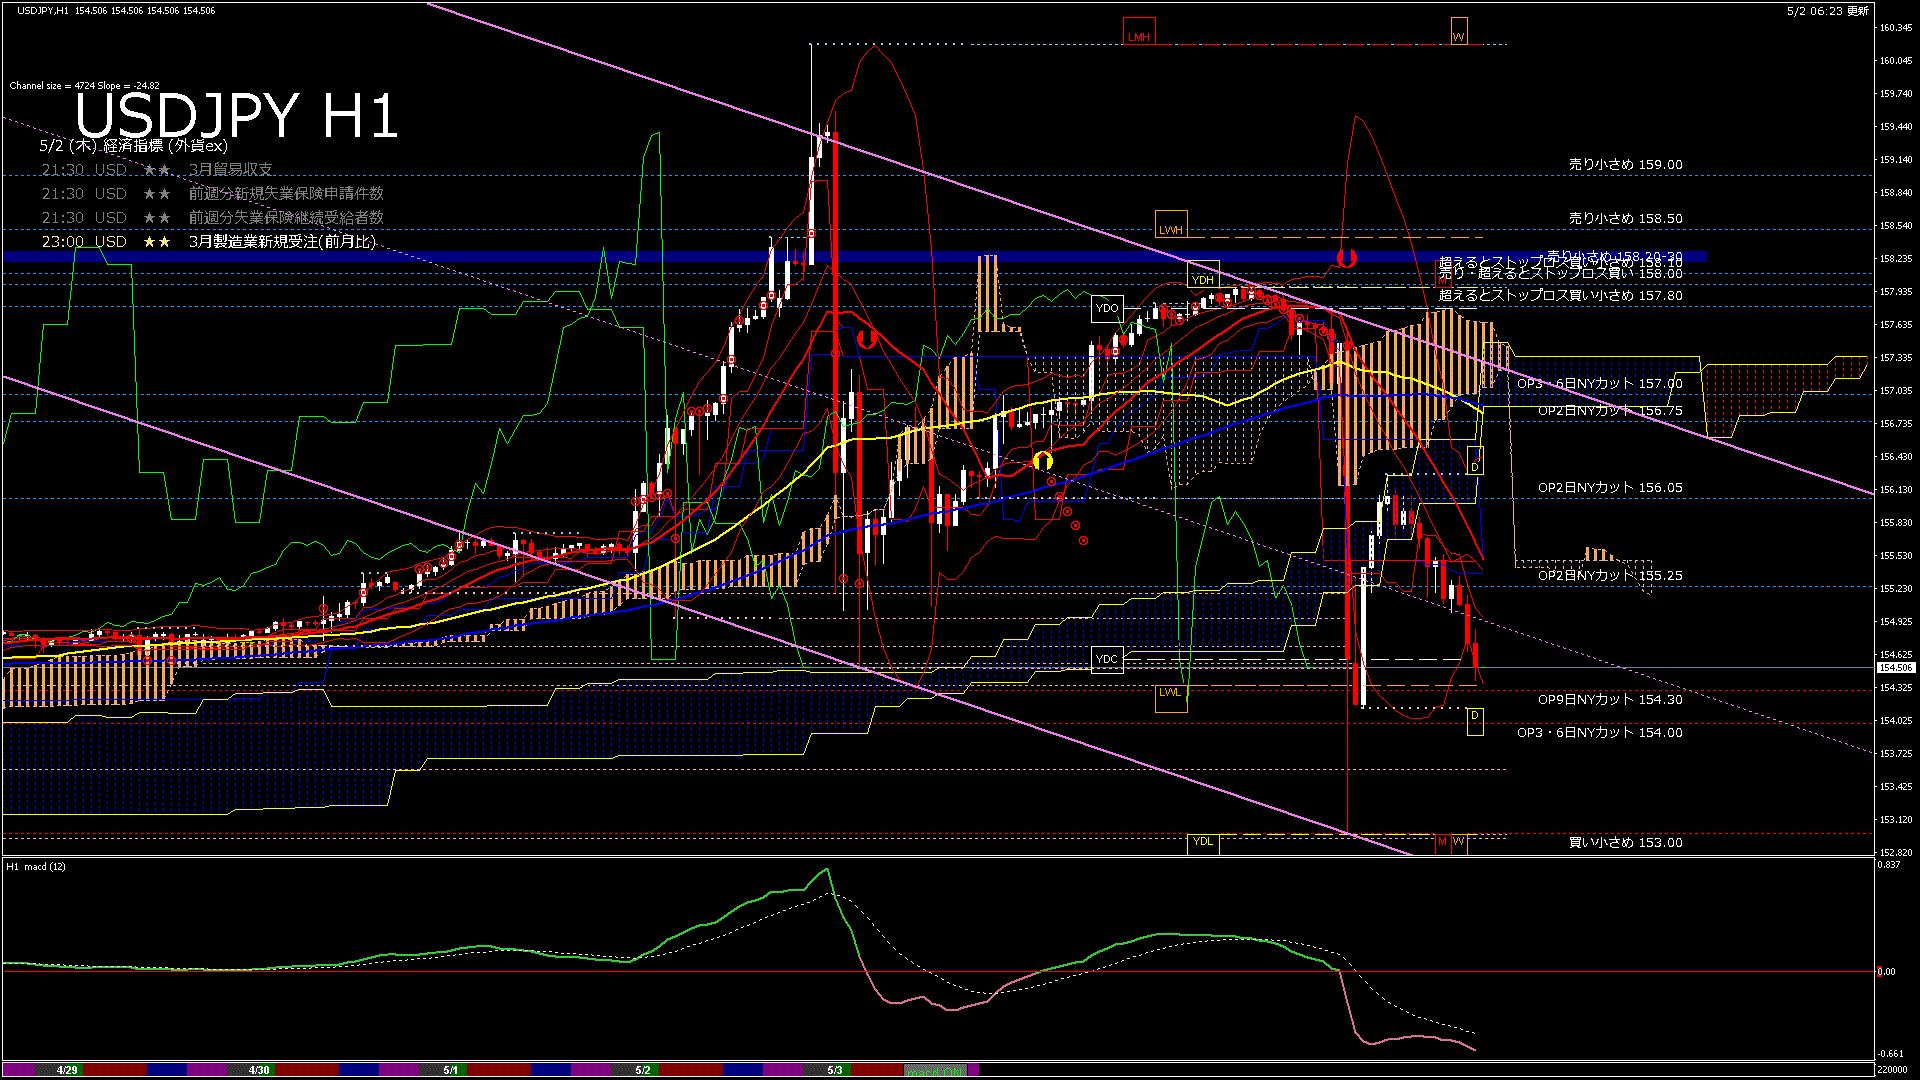Screen dimensions: 1920x1080
Task: Click the 21:30 USD 3月貿易収支 event row
Action: point(157,170)
